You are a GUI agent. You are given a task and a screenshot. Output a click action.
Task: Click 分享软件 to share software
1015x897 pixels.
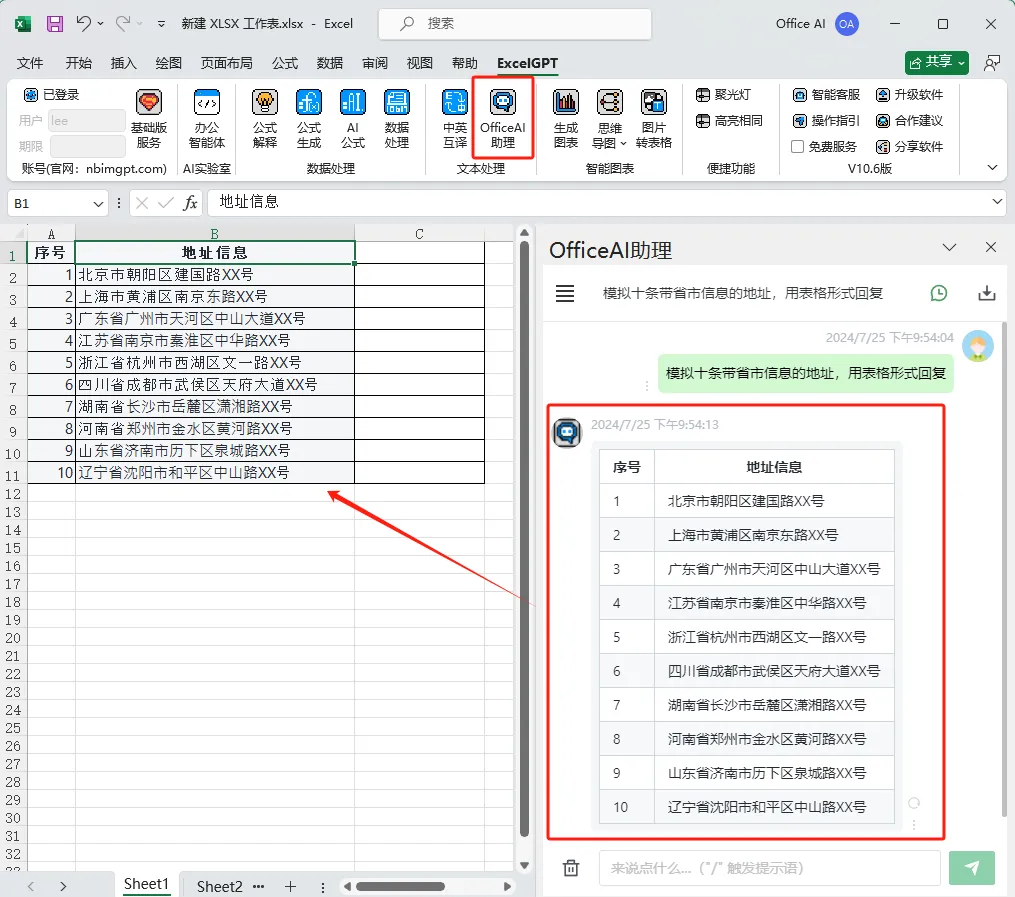(x=909, y=147)
